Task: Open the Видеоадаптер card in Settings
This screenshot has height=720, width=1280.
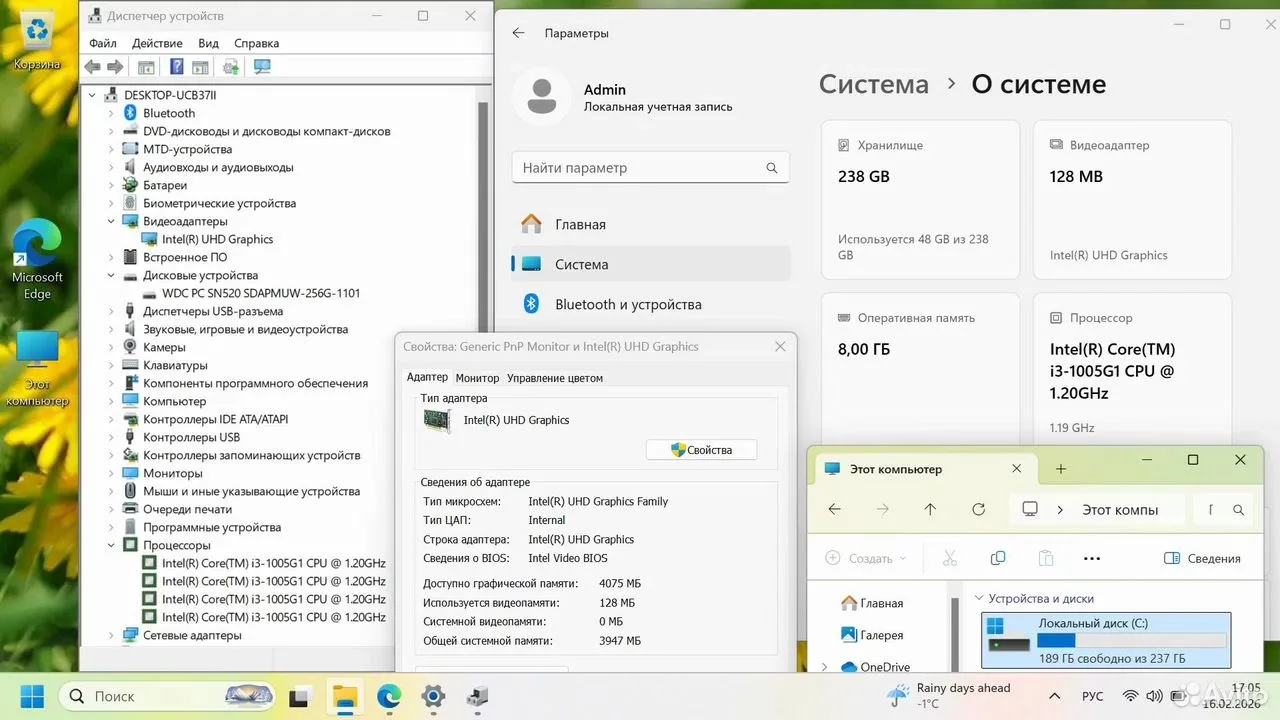Action: [1132, 200]
